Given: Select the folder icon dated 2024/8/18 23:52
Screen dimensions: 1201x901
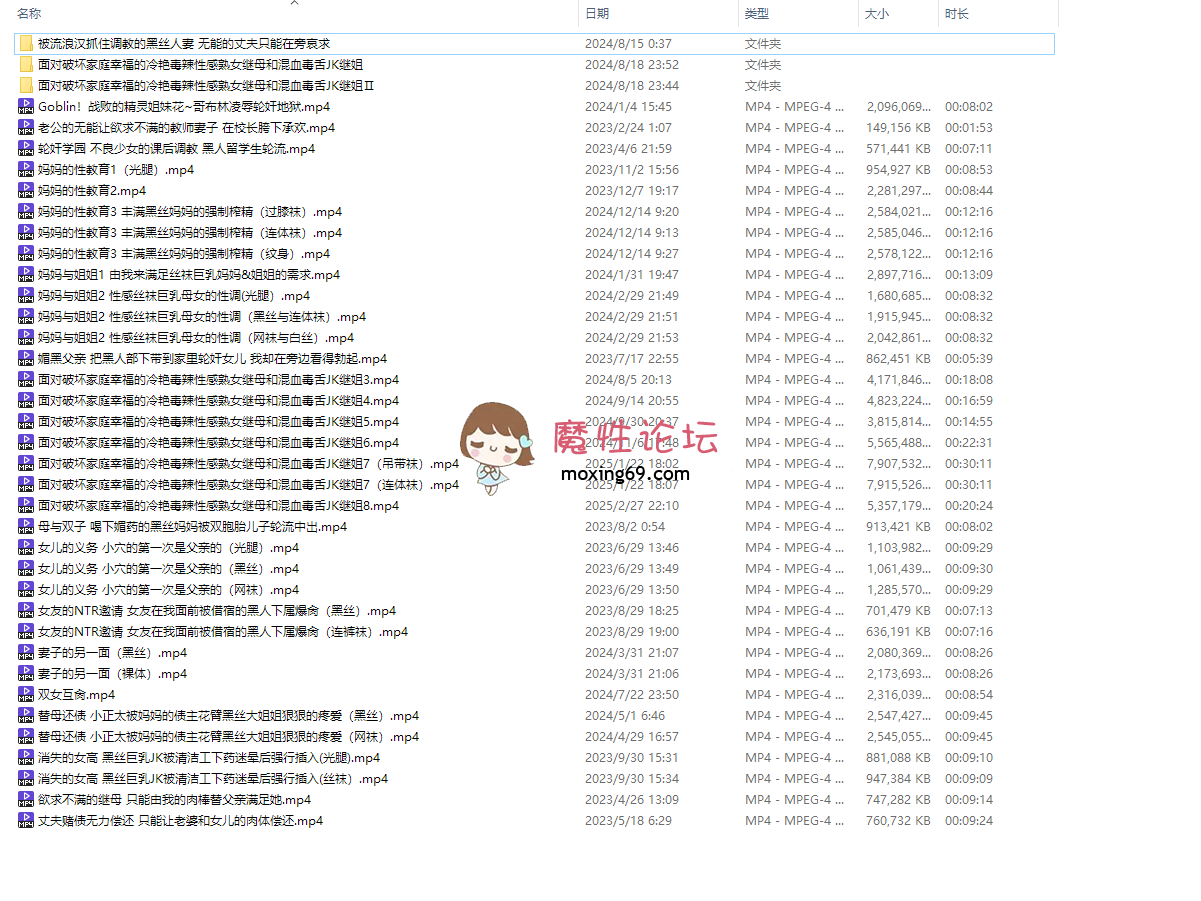Looking at the screenshot, I should pyautogui.click(x=26, y=65).
